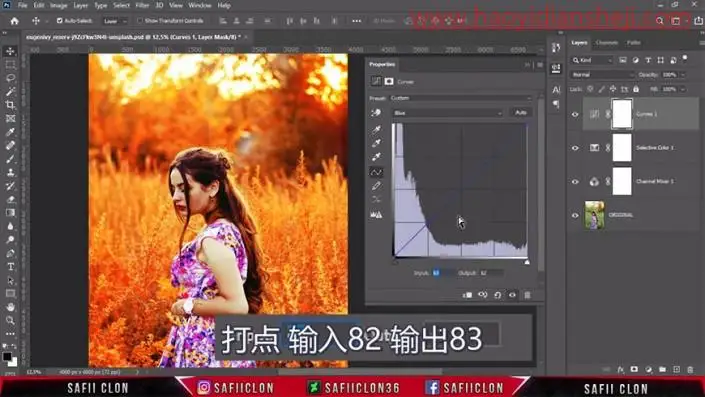This screenshot has width=705, height=397.
Task: Open the Opacity value dropdown
Action: point(683,75)
